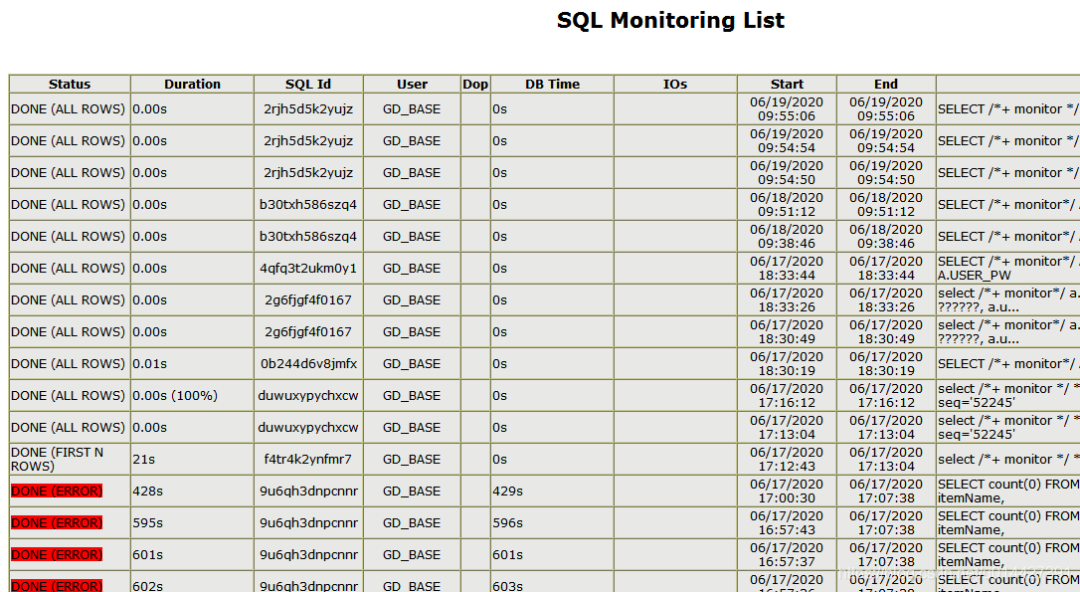
Task: Sort by the Start column header
Action: coord(786,84)
